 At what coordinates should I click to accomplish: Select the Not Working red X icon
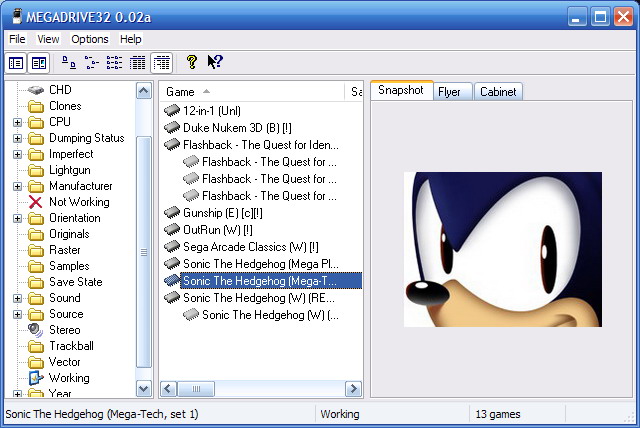point(36,202)
